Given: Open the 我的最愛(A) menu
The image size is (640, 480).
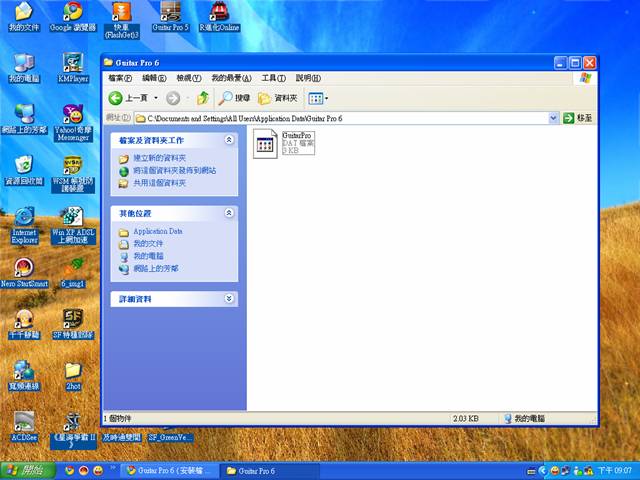Looking at the screenshot, I should pos(231,78).
